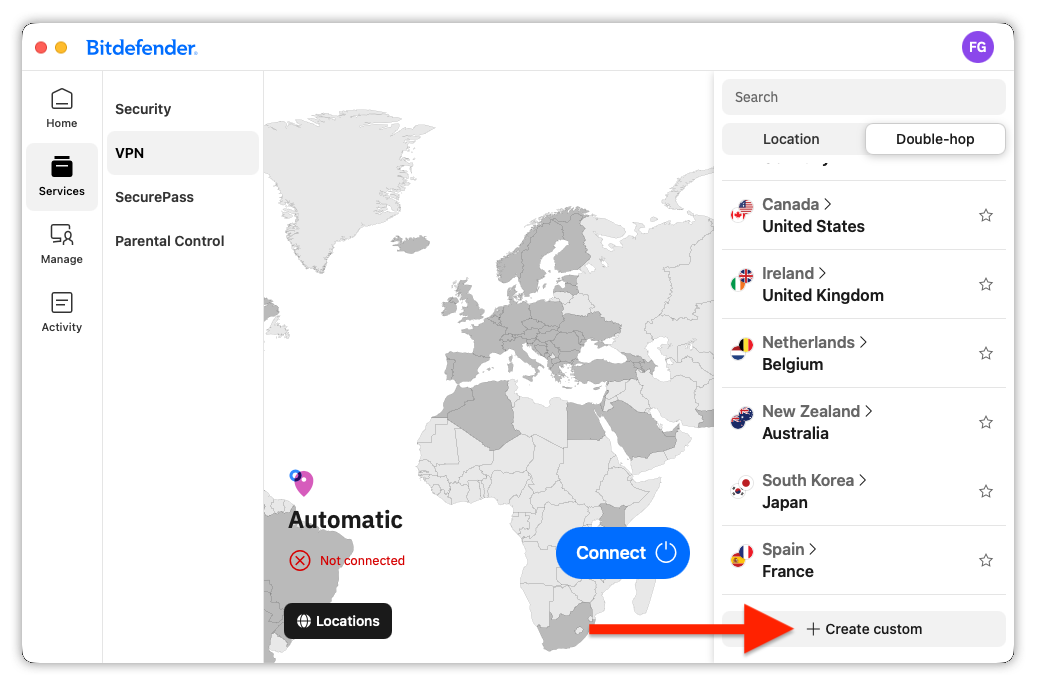Select the Australia destination text

795,434
